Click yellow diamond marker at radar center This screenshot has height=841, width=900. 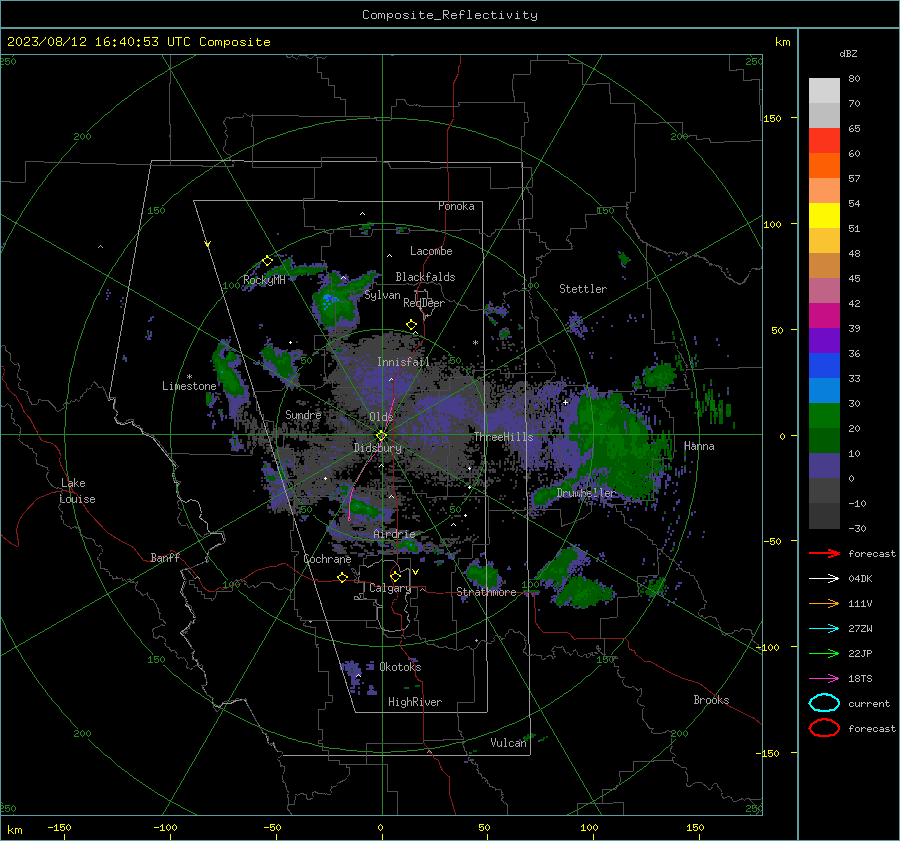tap(381, 435)
